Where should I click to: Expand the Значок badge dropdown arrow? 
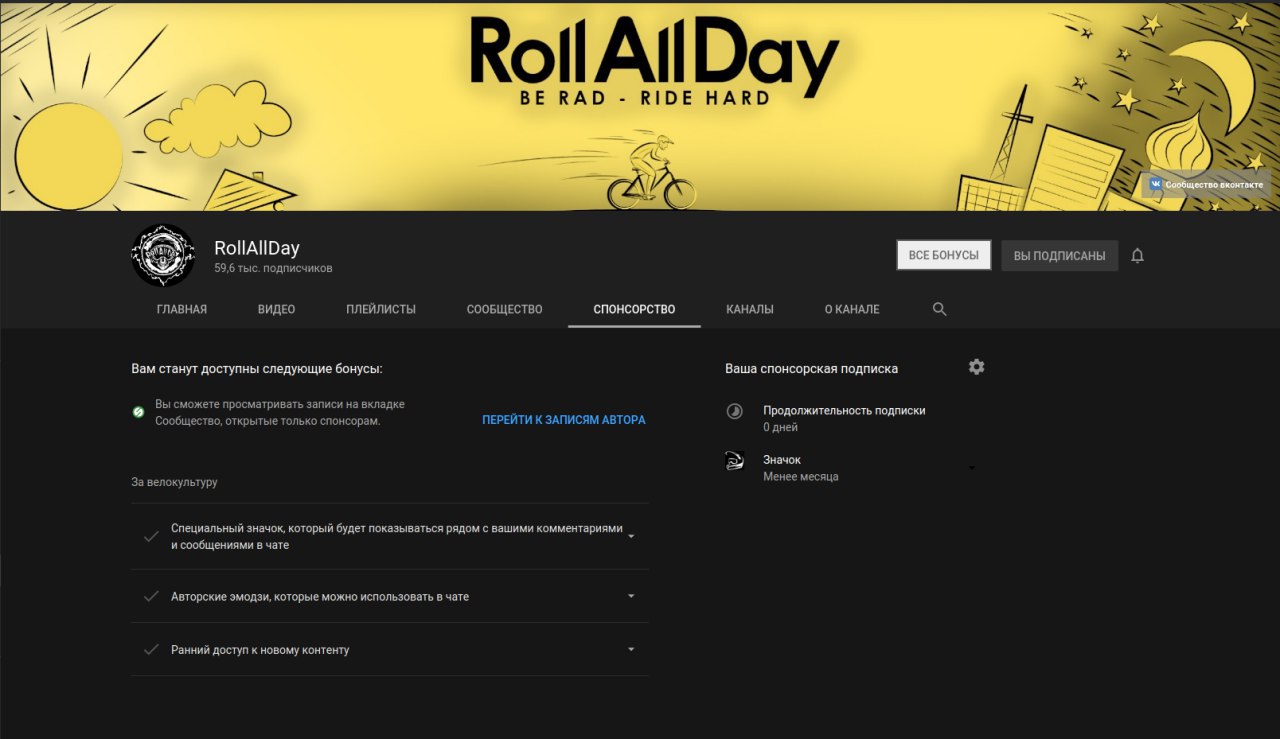tap(972, 467)
